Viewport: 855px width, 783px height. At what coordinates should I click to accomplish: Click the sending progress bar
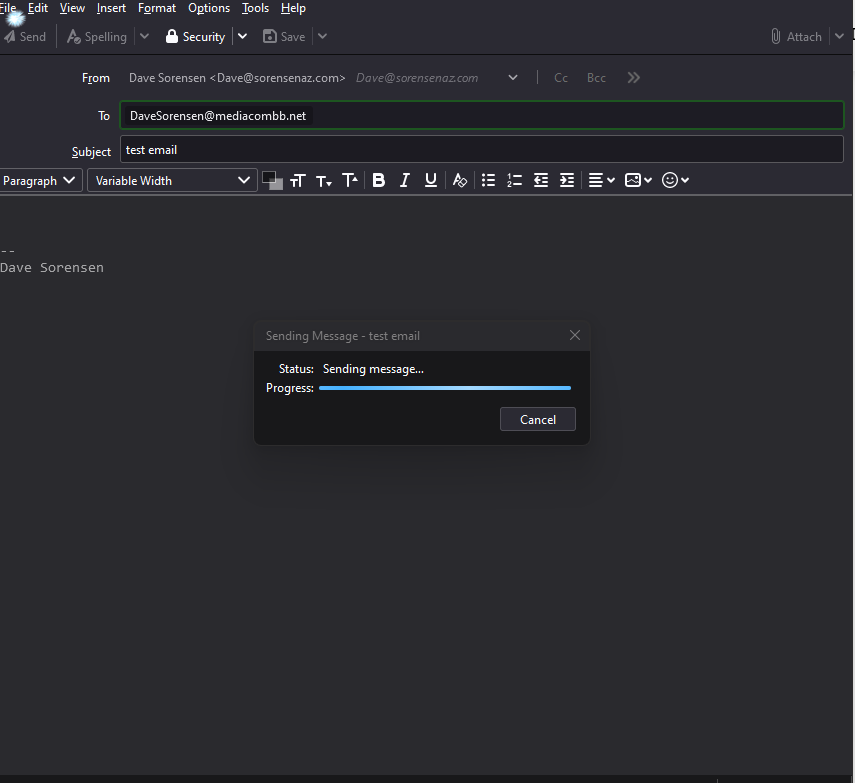(x=445, y=388)
